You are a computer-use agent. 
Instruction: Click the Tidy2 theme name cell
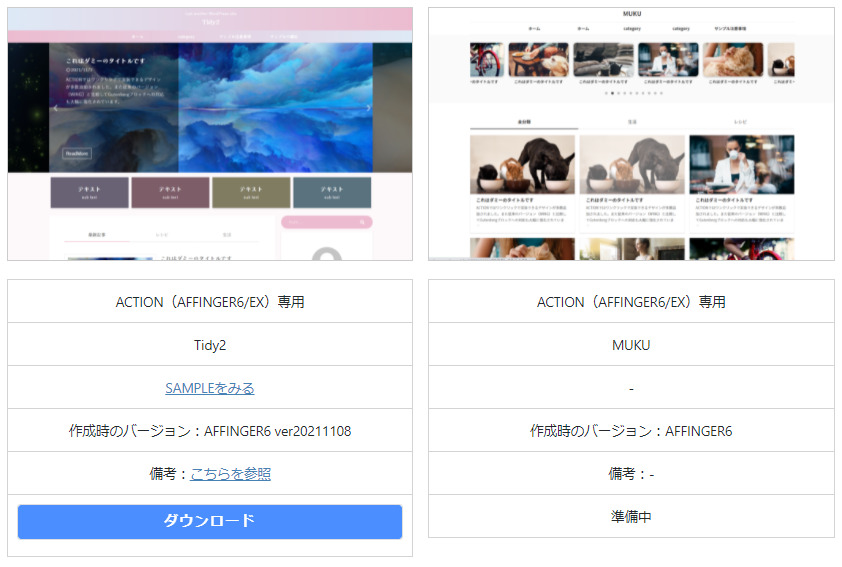click(x=210, y=345)
